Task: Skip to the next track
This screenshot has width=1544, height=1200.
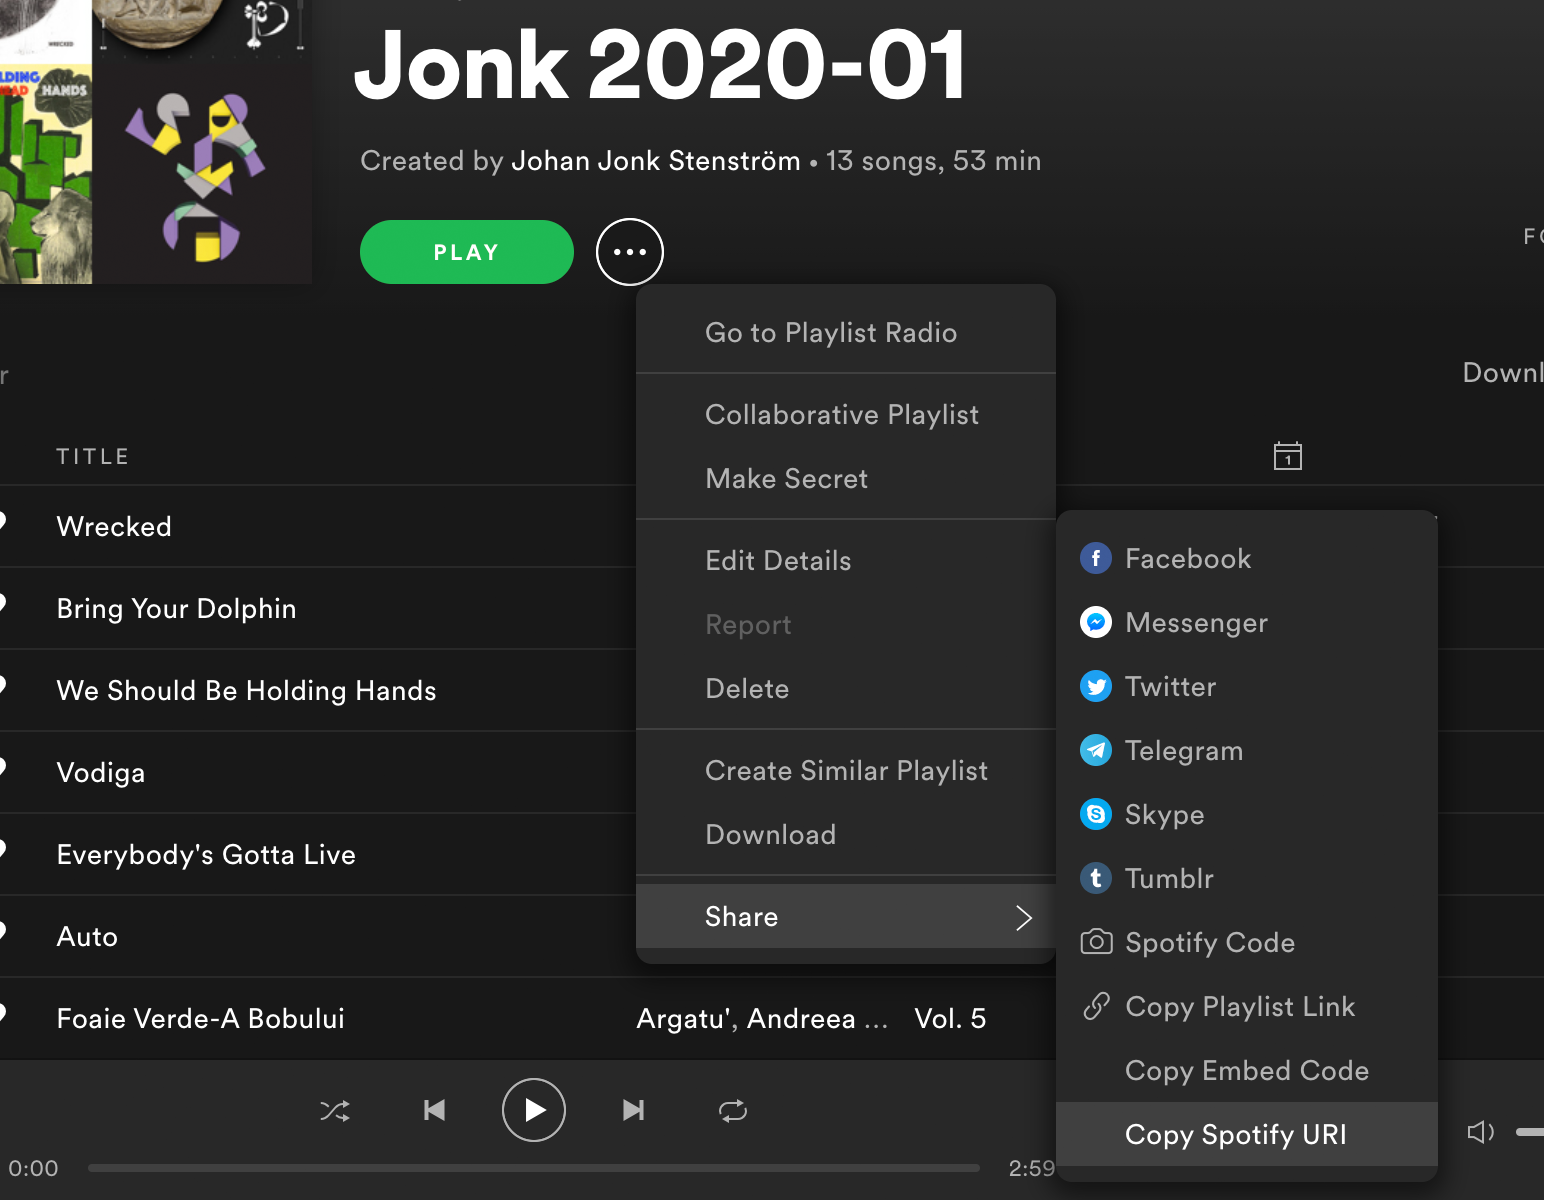Action: click(x=633, y=1110)
